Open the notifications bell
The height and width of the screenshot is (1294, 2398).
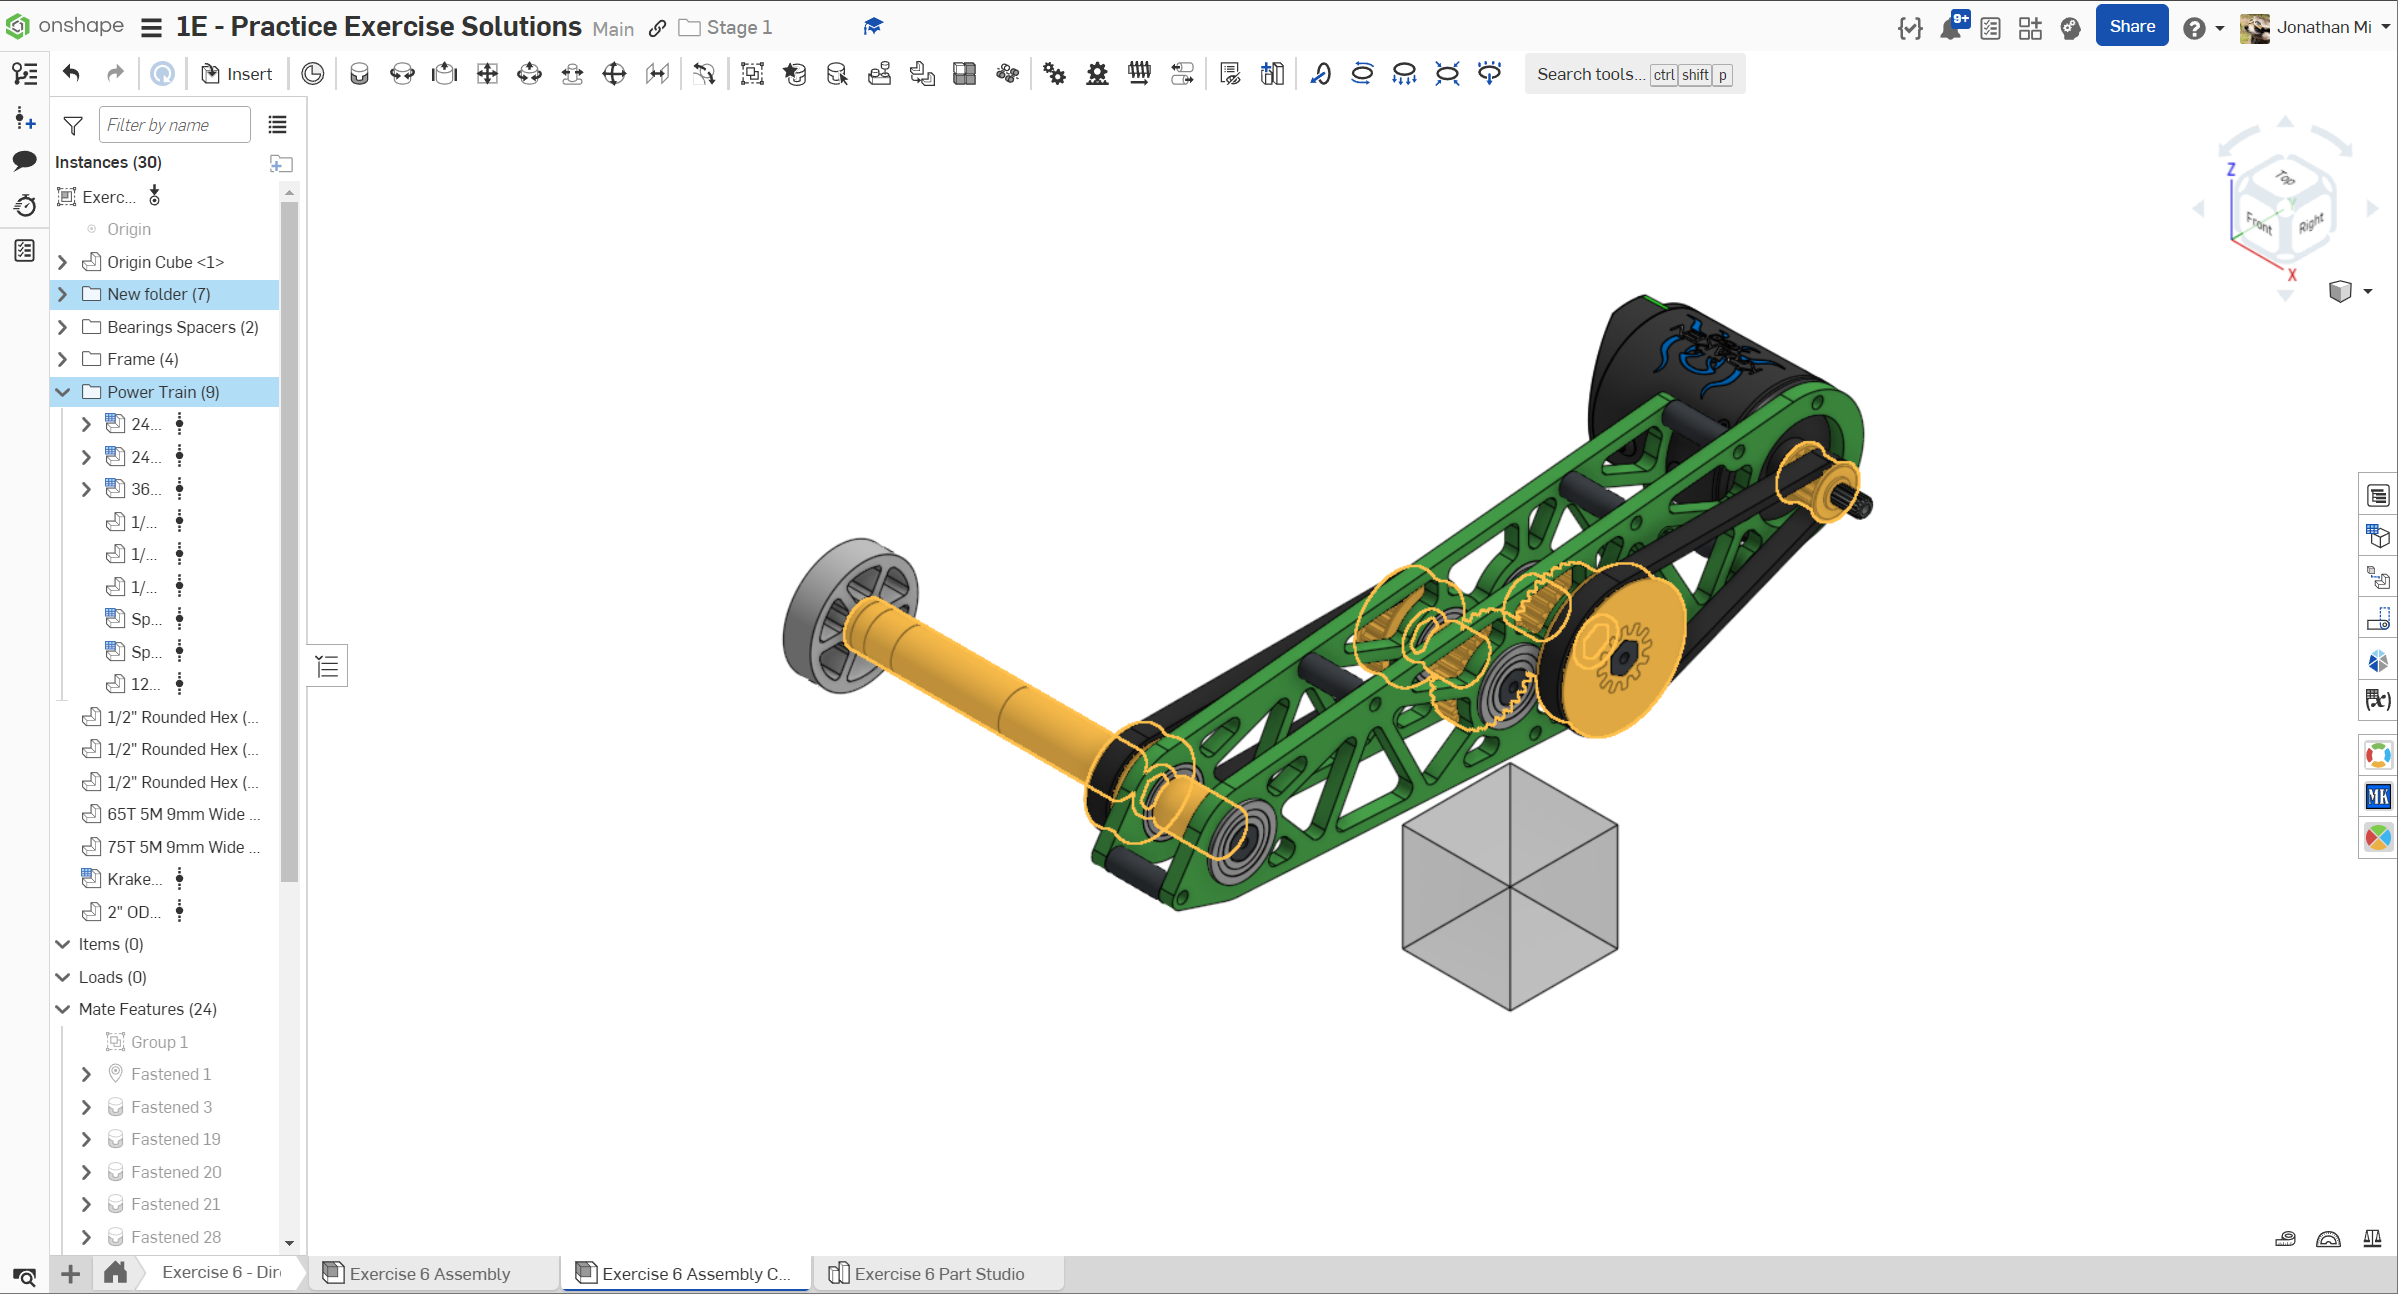pyautogui.click(x=1950, y=28)
